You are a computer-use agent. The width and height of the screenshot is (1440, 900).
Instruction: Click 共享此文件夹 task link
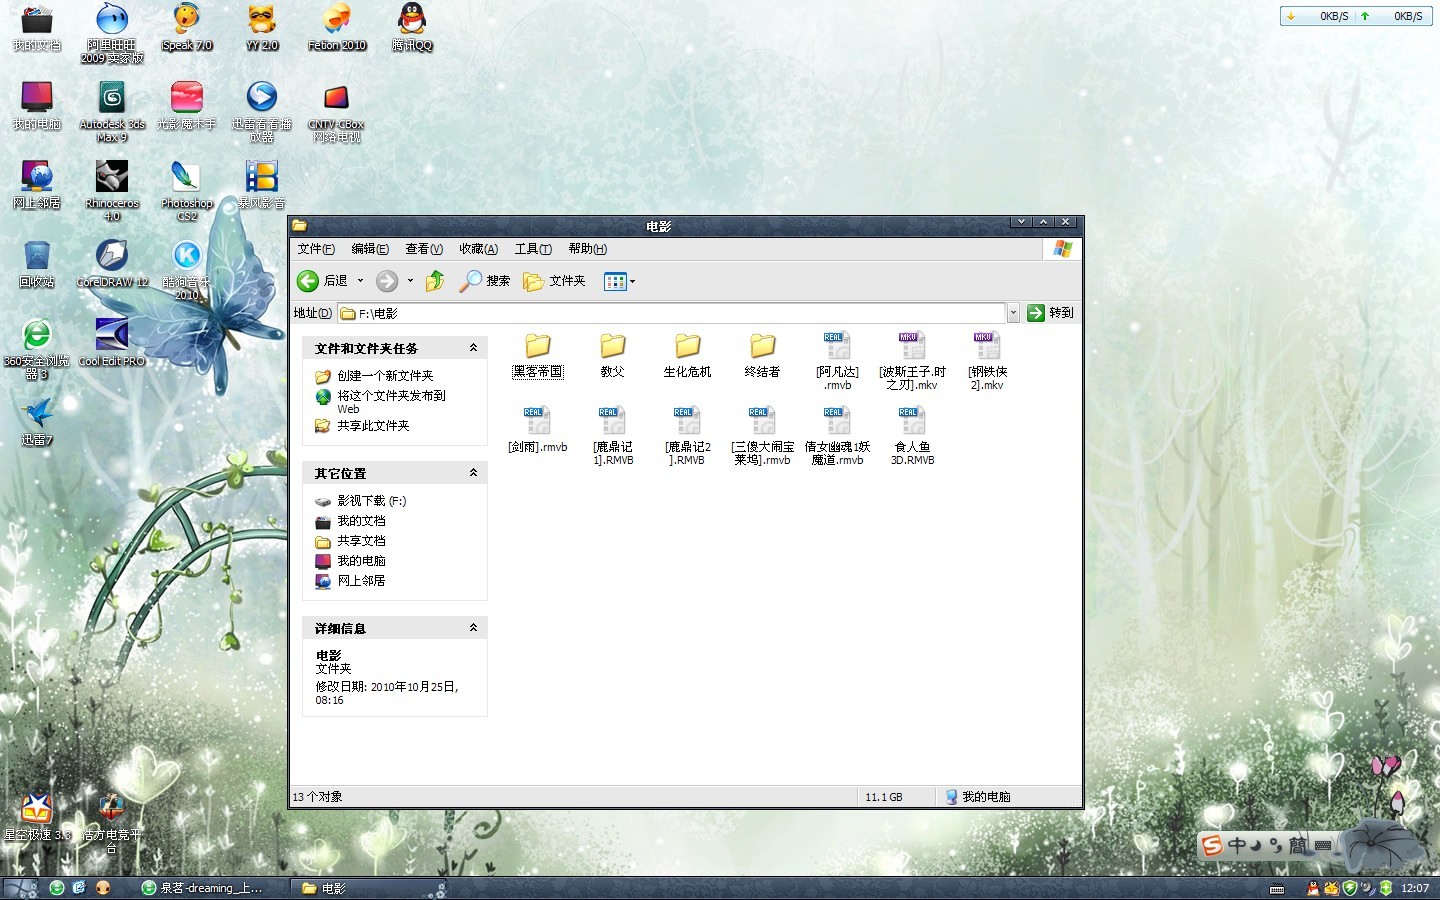[372, 426]
